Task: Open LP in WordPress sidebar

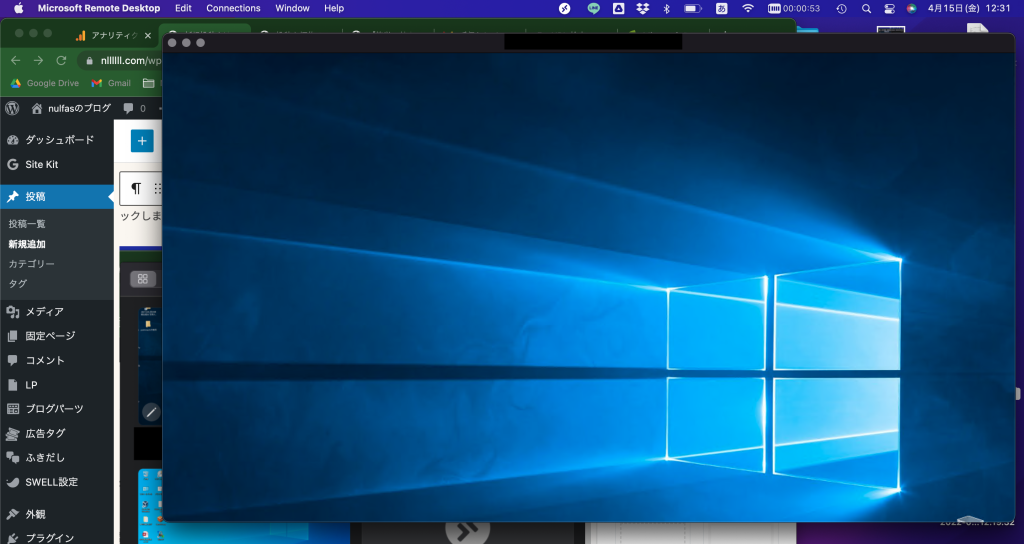Action: (x=57, y=385)
